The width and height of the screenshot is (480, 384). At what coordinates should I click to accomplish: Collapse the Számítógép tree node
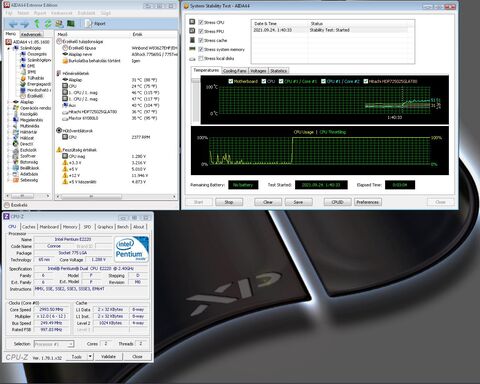pyautogui.click(x=9, y=48)
